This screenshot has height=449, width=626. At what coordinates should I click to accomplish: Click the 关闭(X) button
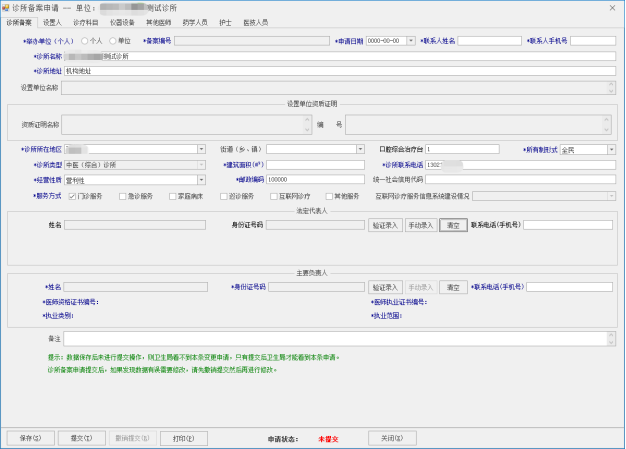392,438
